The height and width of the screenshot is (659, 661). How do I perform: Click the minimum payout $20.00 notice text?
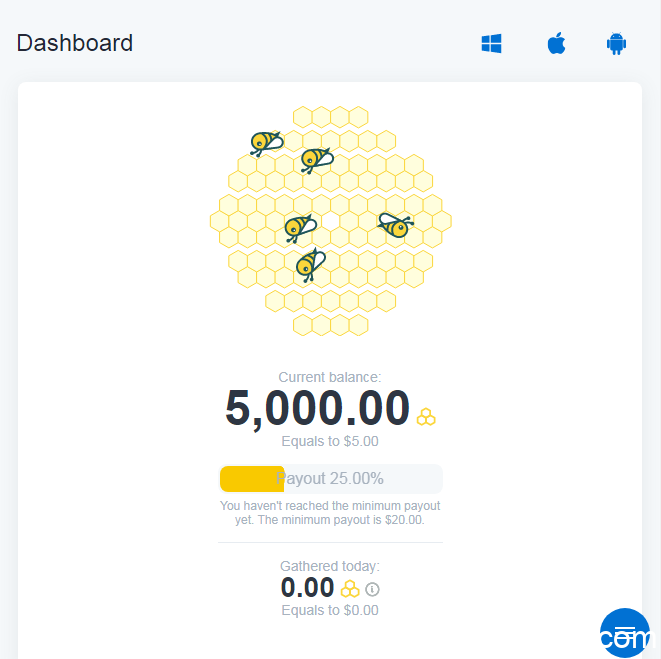tap(330, 513)
